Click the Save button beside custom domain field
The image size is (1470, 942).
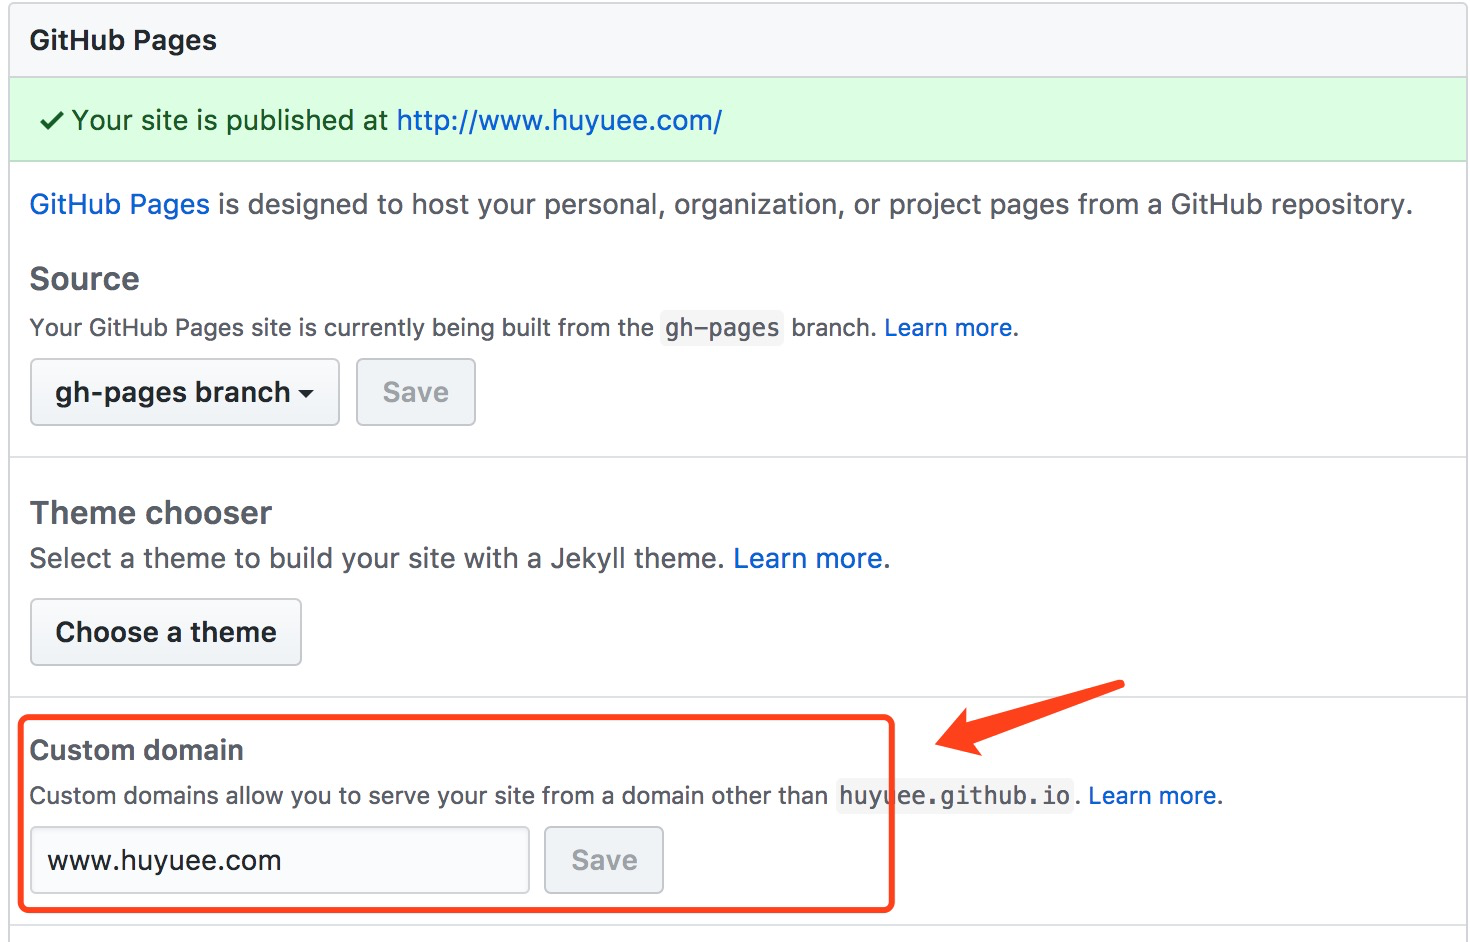coord(604,860)
